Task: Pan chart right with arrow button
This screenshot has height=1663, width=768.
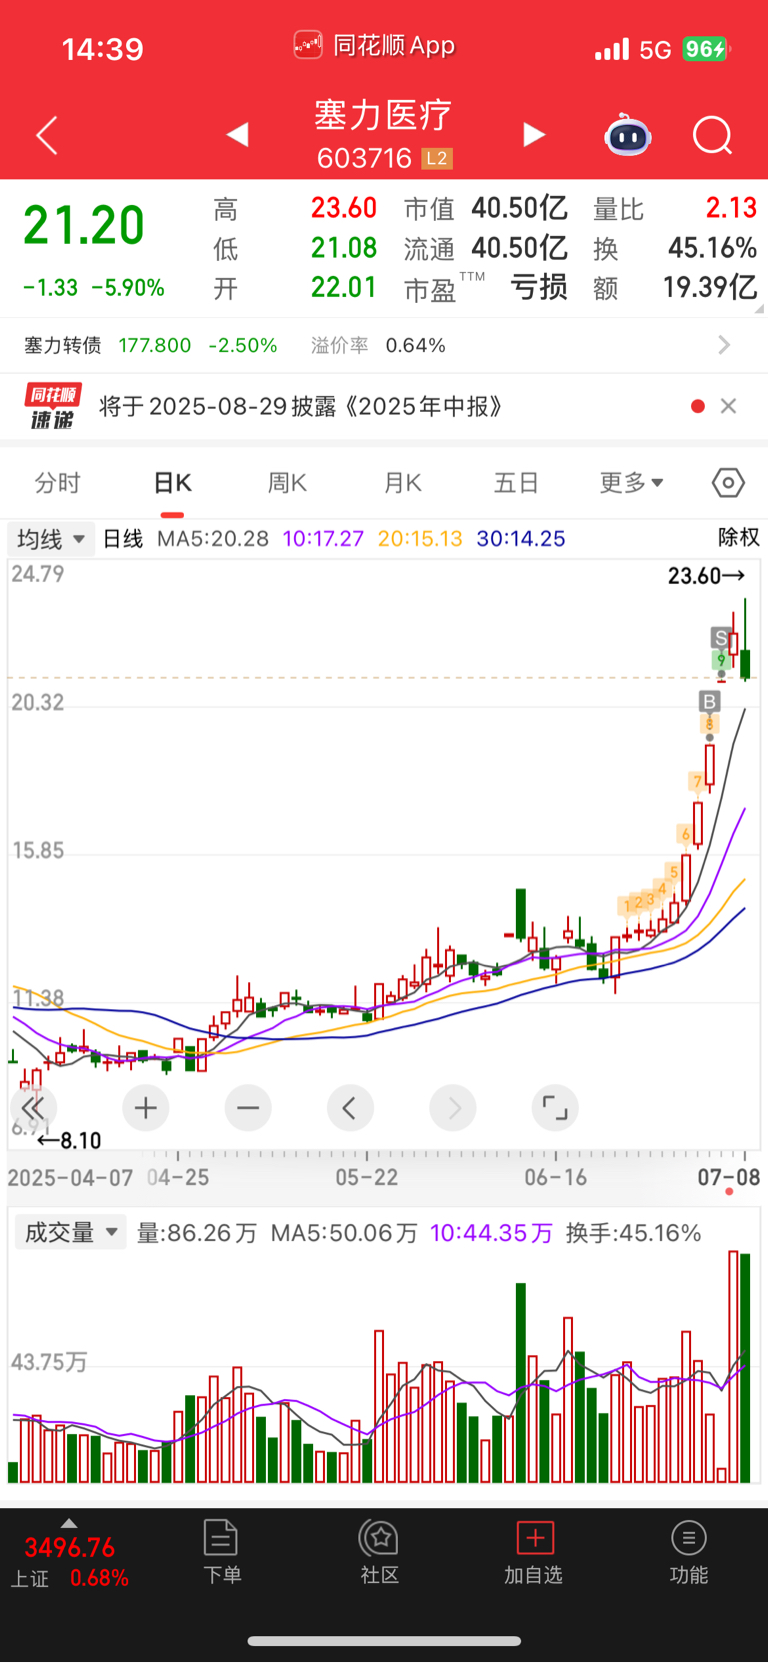Action: click(x=453, y=1108)
